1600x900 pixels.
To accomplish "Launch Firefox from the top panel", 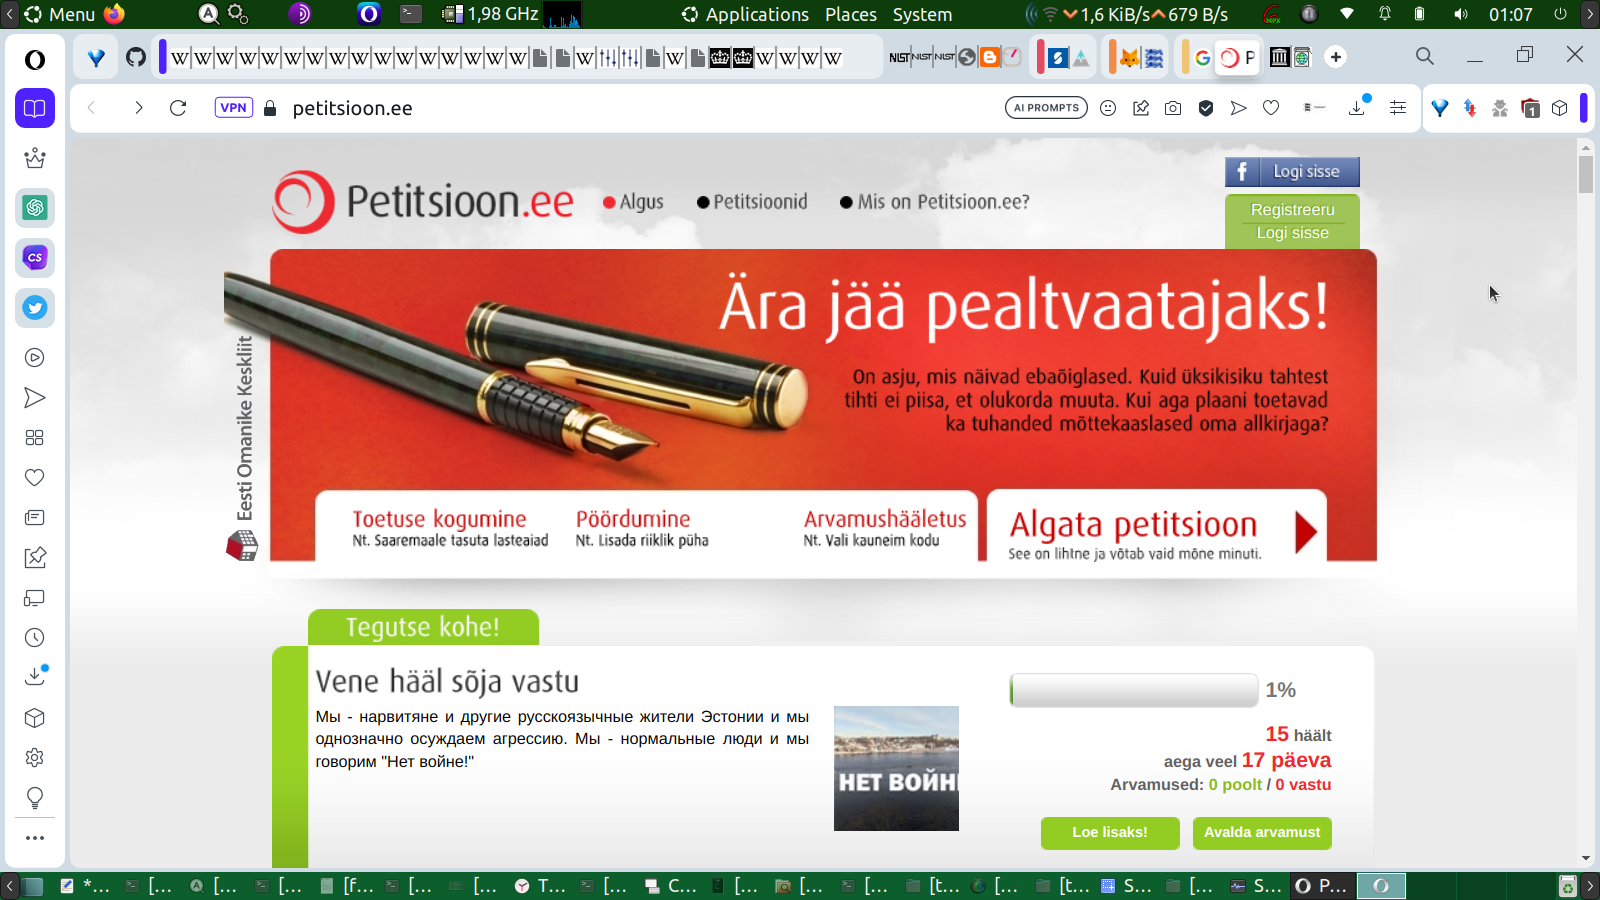I will coord(114,14).
